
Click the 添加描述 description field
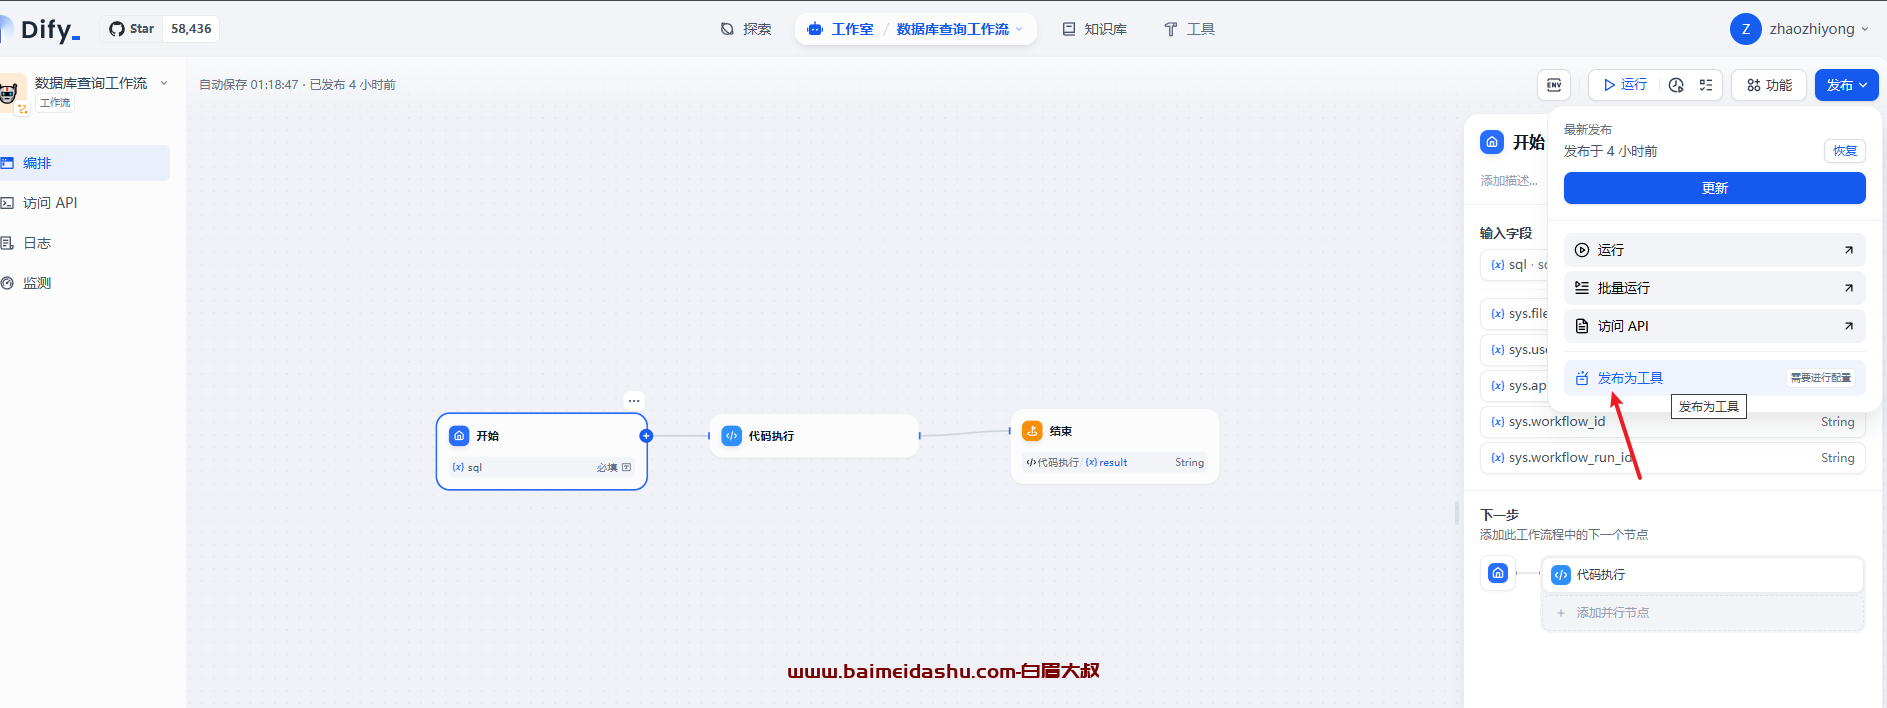[1510, 181]
